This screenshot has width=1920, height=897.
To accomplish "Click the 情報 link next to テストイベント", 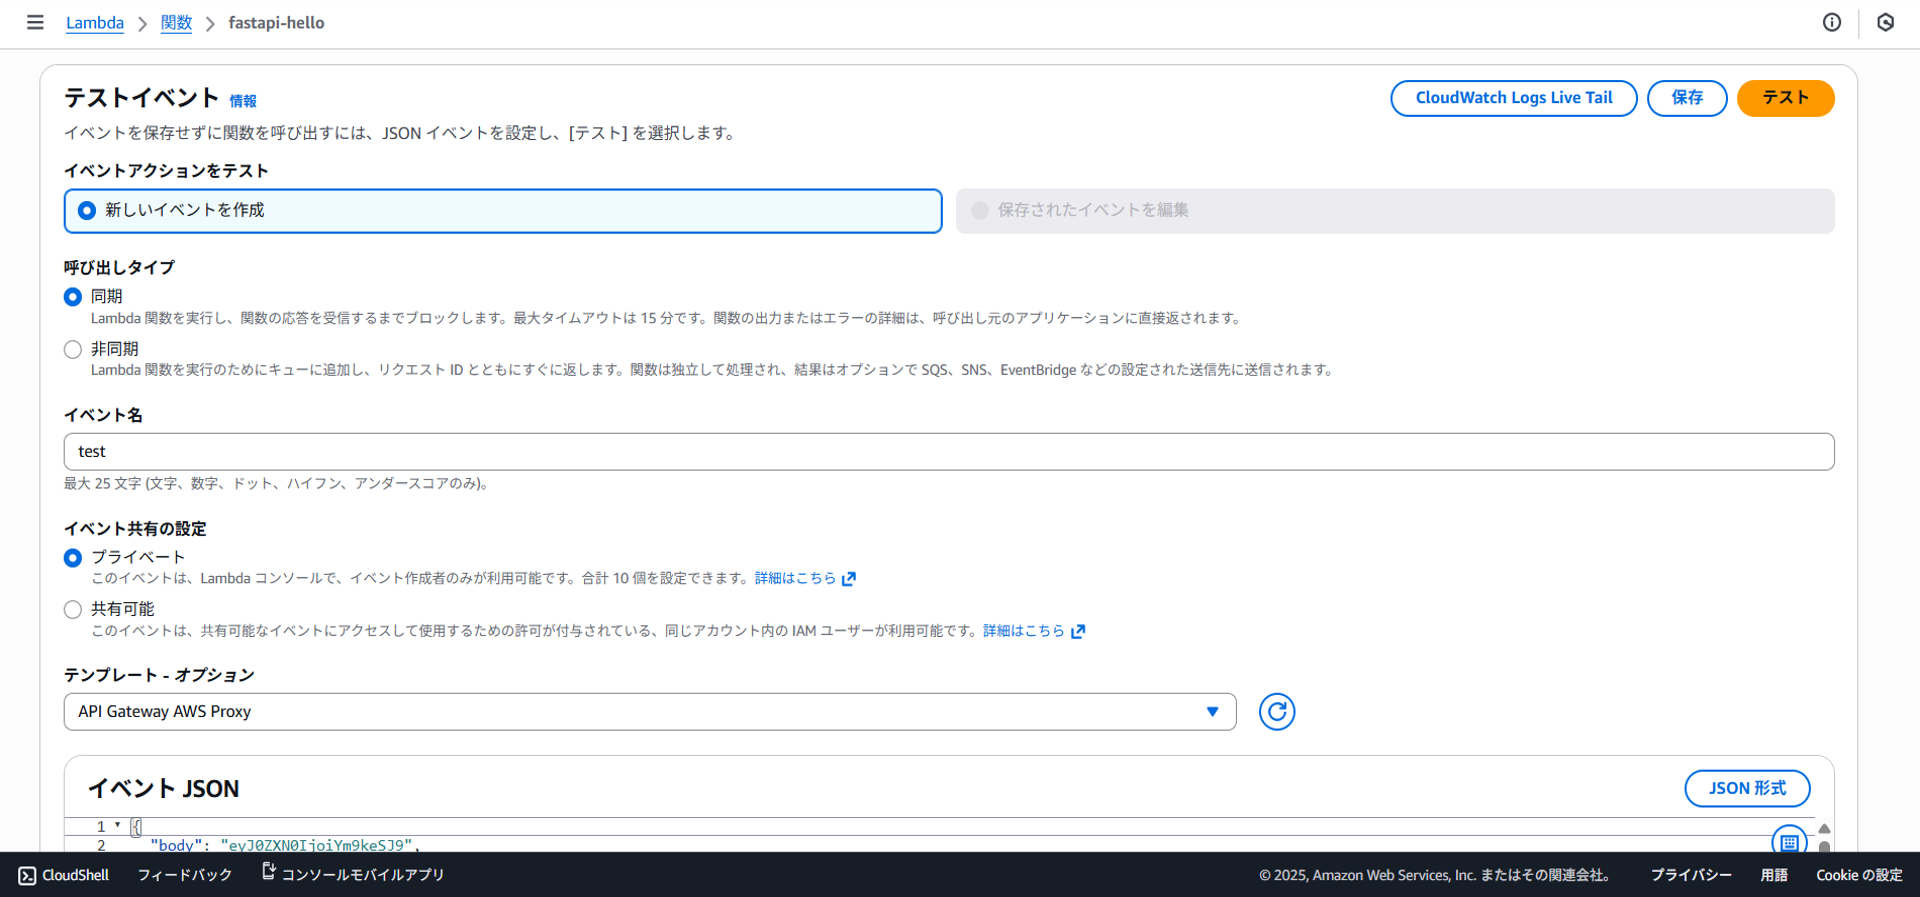I will [243, 101].
